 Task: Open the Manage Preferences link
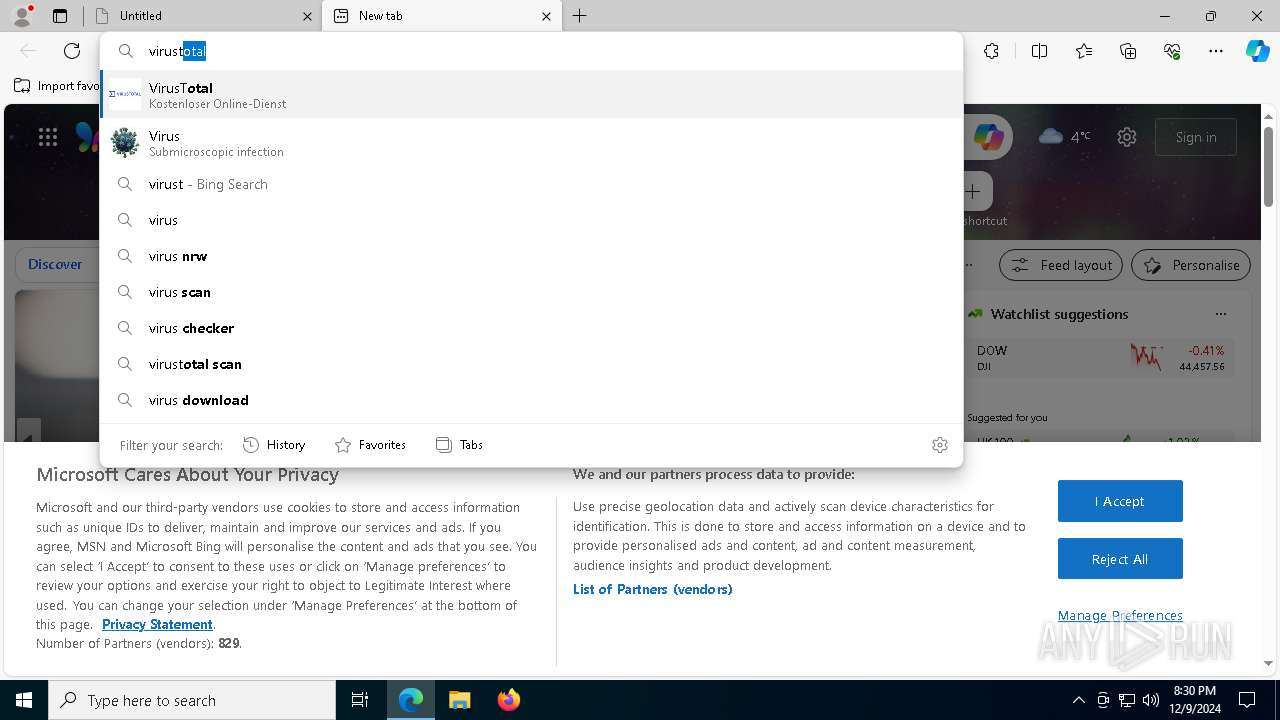coord(1120,615)
